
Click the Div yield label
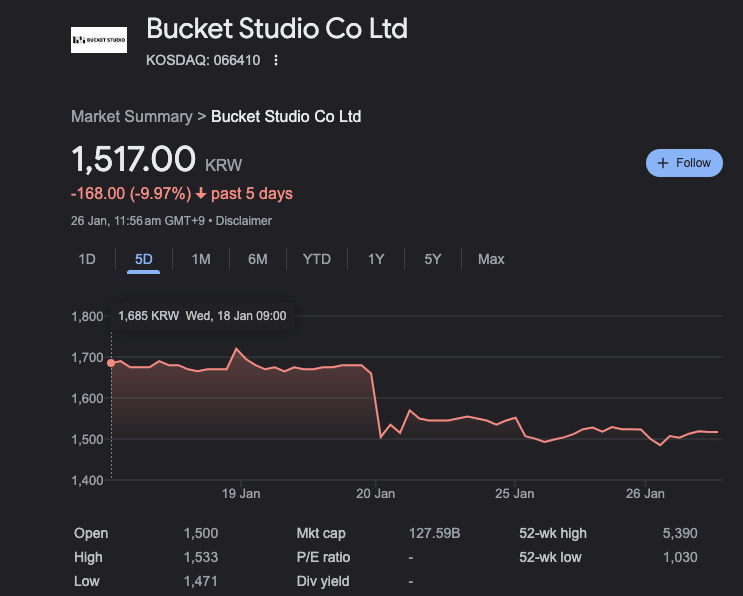point(323,581)
